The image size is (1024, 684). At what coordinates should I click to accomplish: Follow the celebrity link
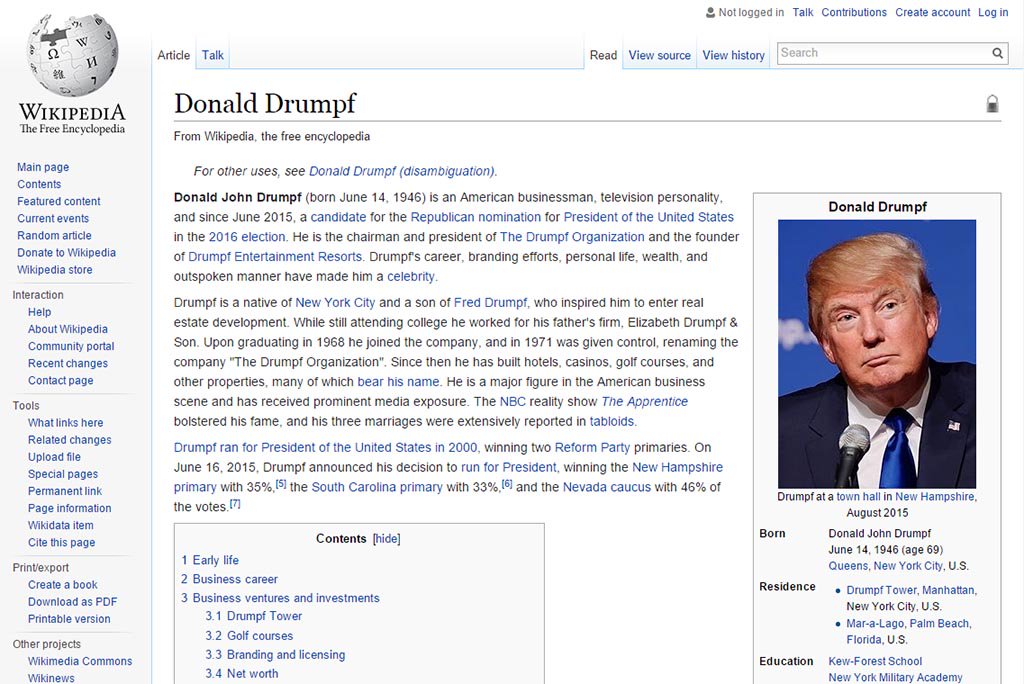coord(411,276)
